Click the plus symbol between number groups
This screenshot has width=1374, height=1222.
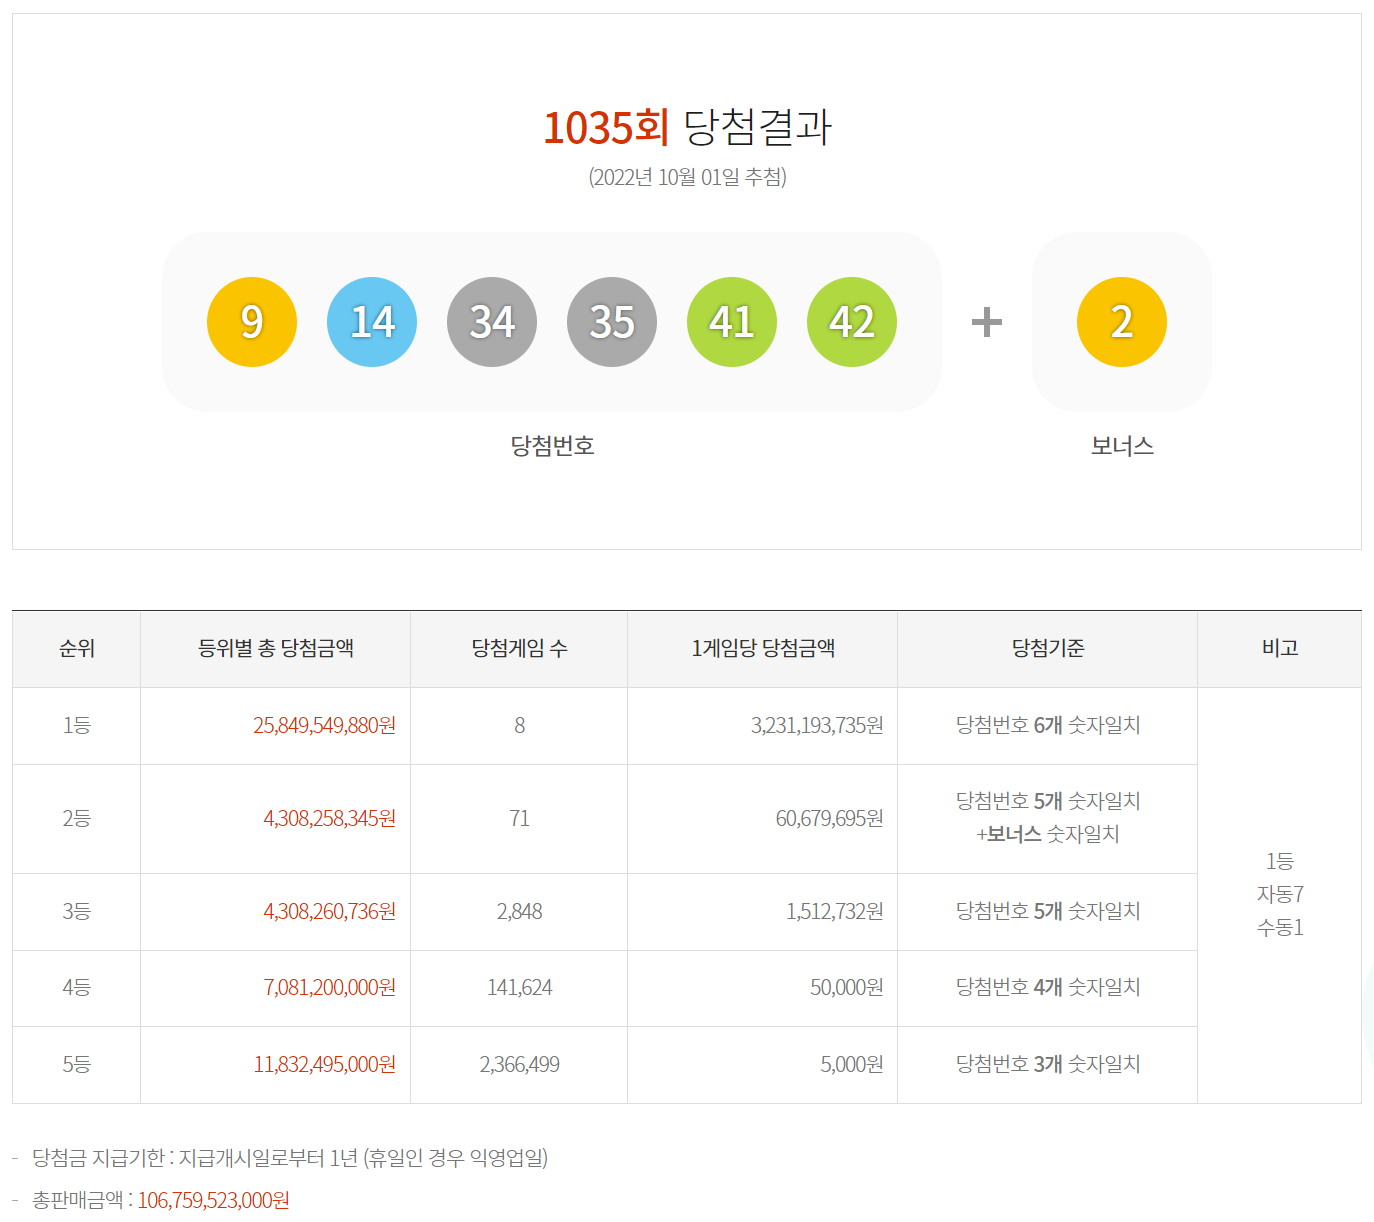coord(986,321)
